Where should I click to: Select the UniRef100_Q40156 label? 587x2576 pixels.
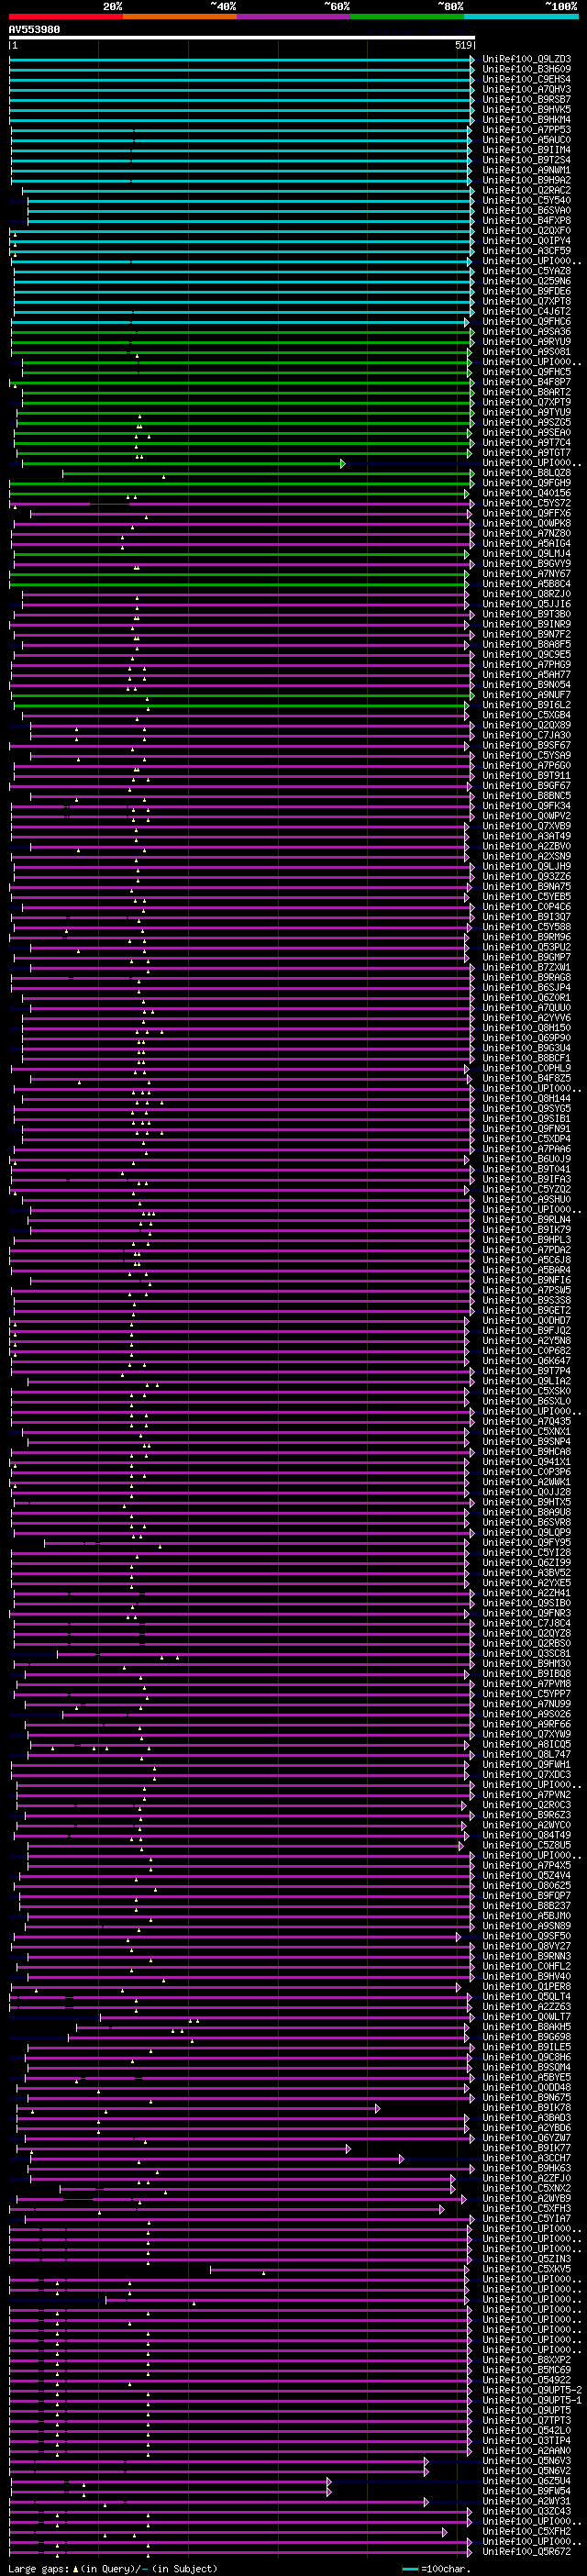[x=527, y=493]
